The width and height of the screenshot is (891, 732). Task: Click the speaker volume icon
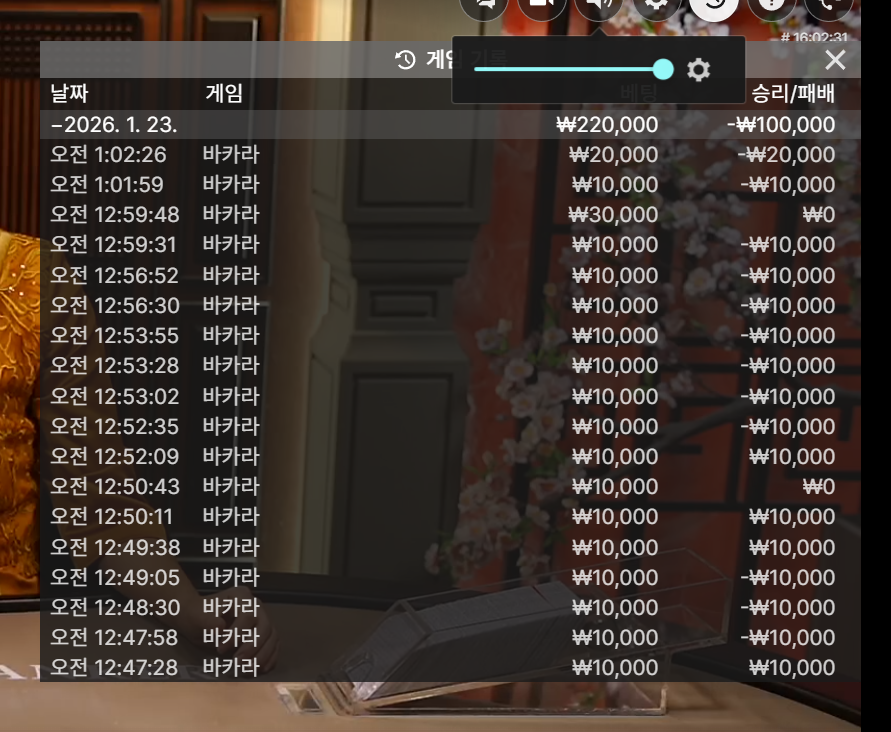point(599,5)
